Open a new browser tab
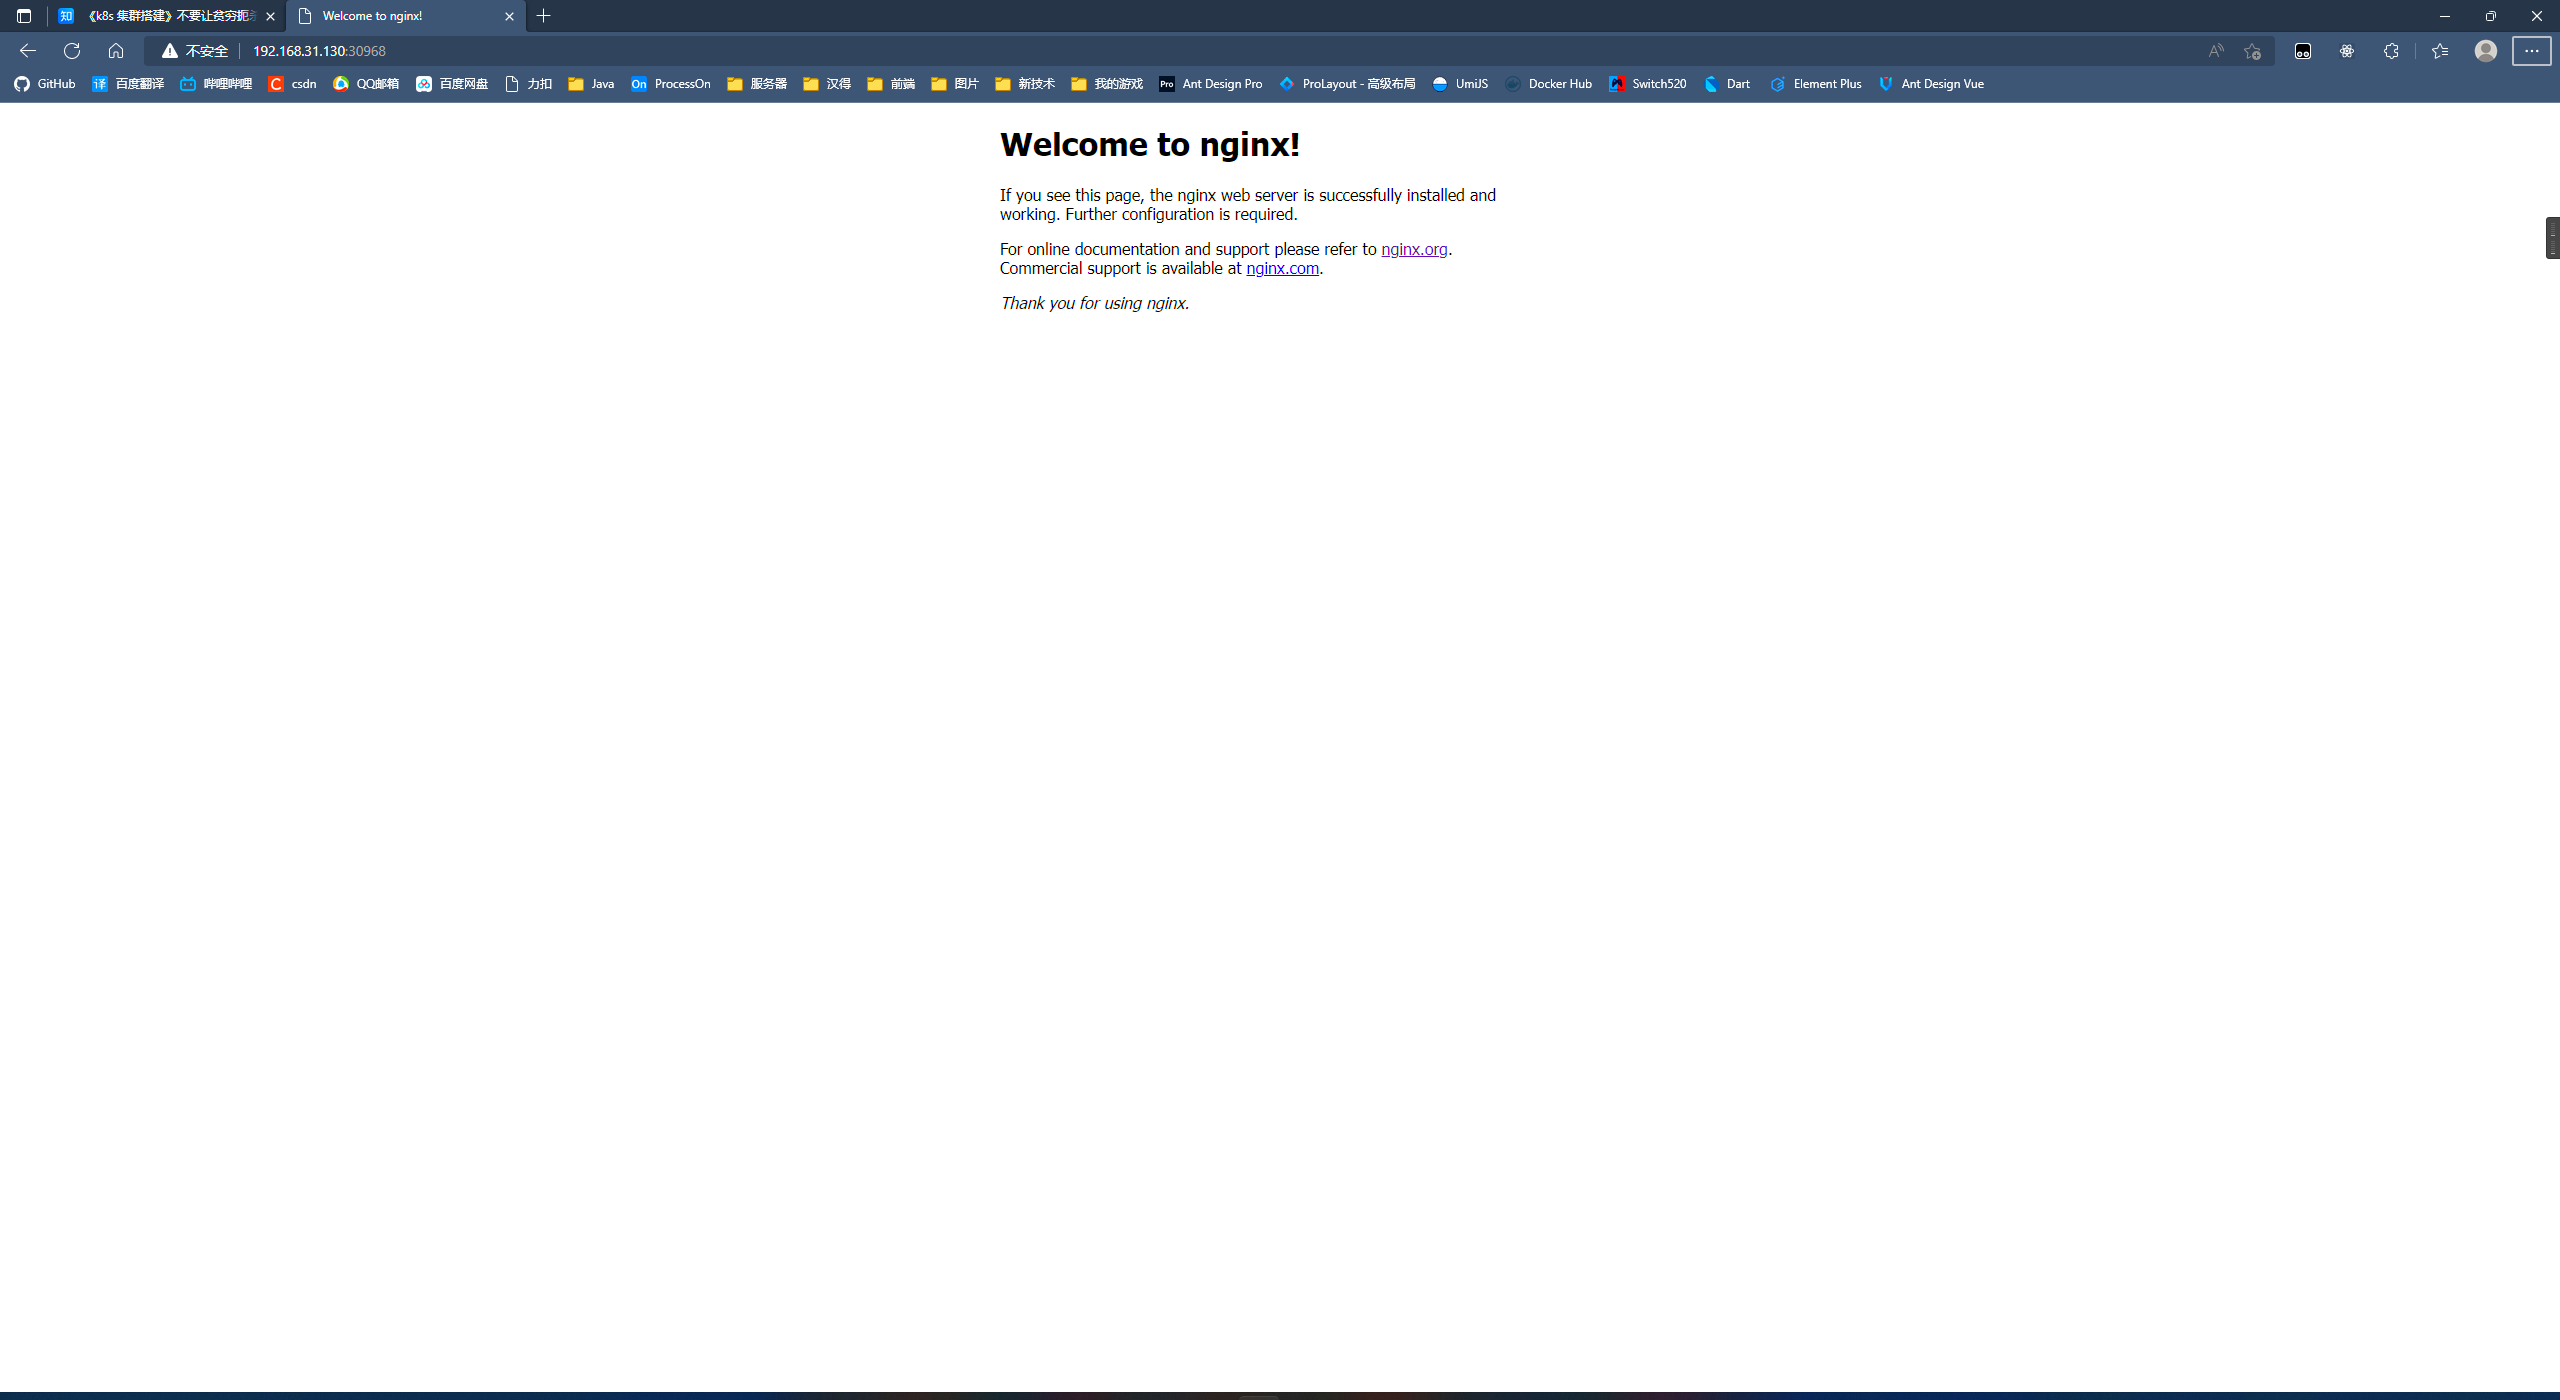2560x1400 pixels. [544, 16]
